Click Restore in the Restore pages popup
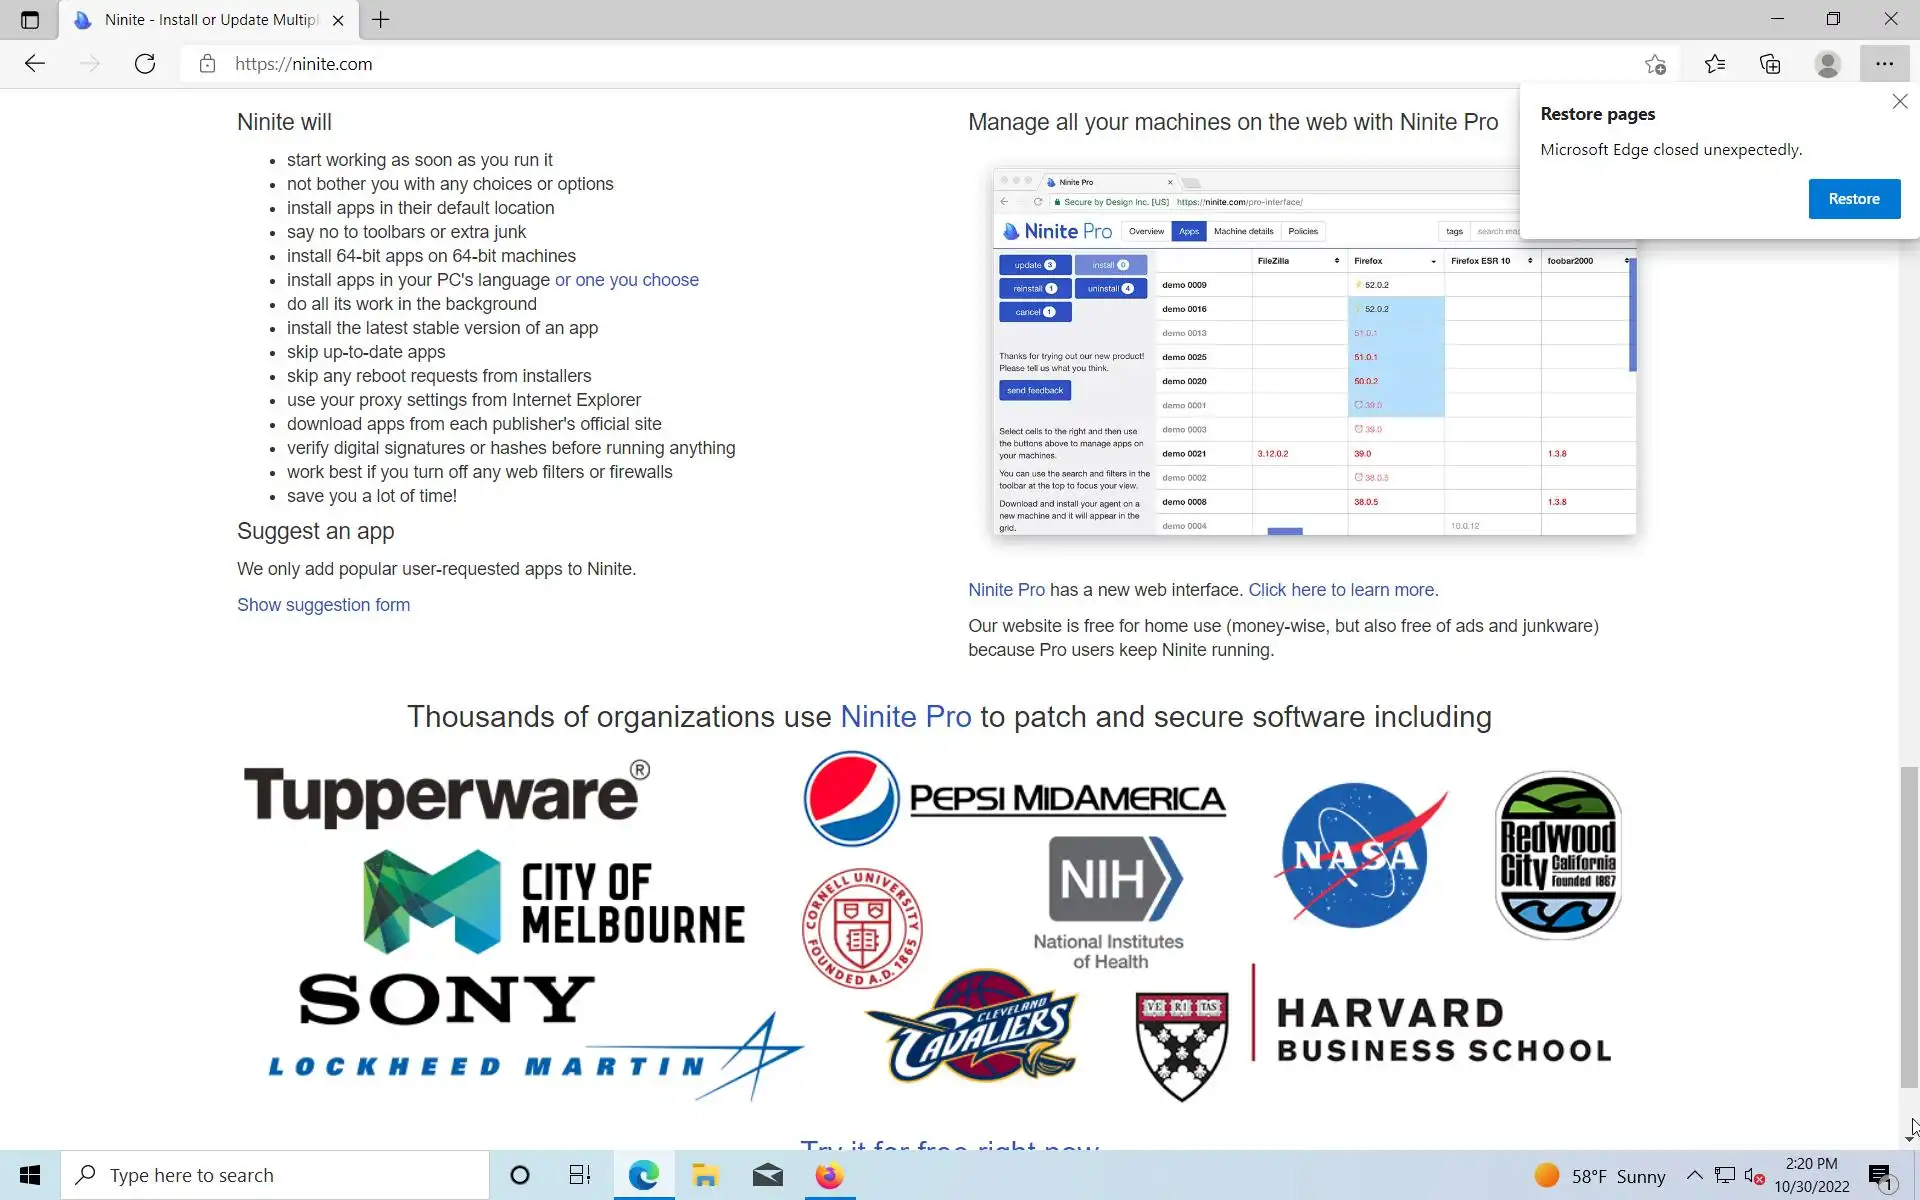Viewport: 1920px width, 1200px height. click(1853, 199)
